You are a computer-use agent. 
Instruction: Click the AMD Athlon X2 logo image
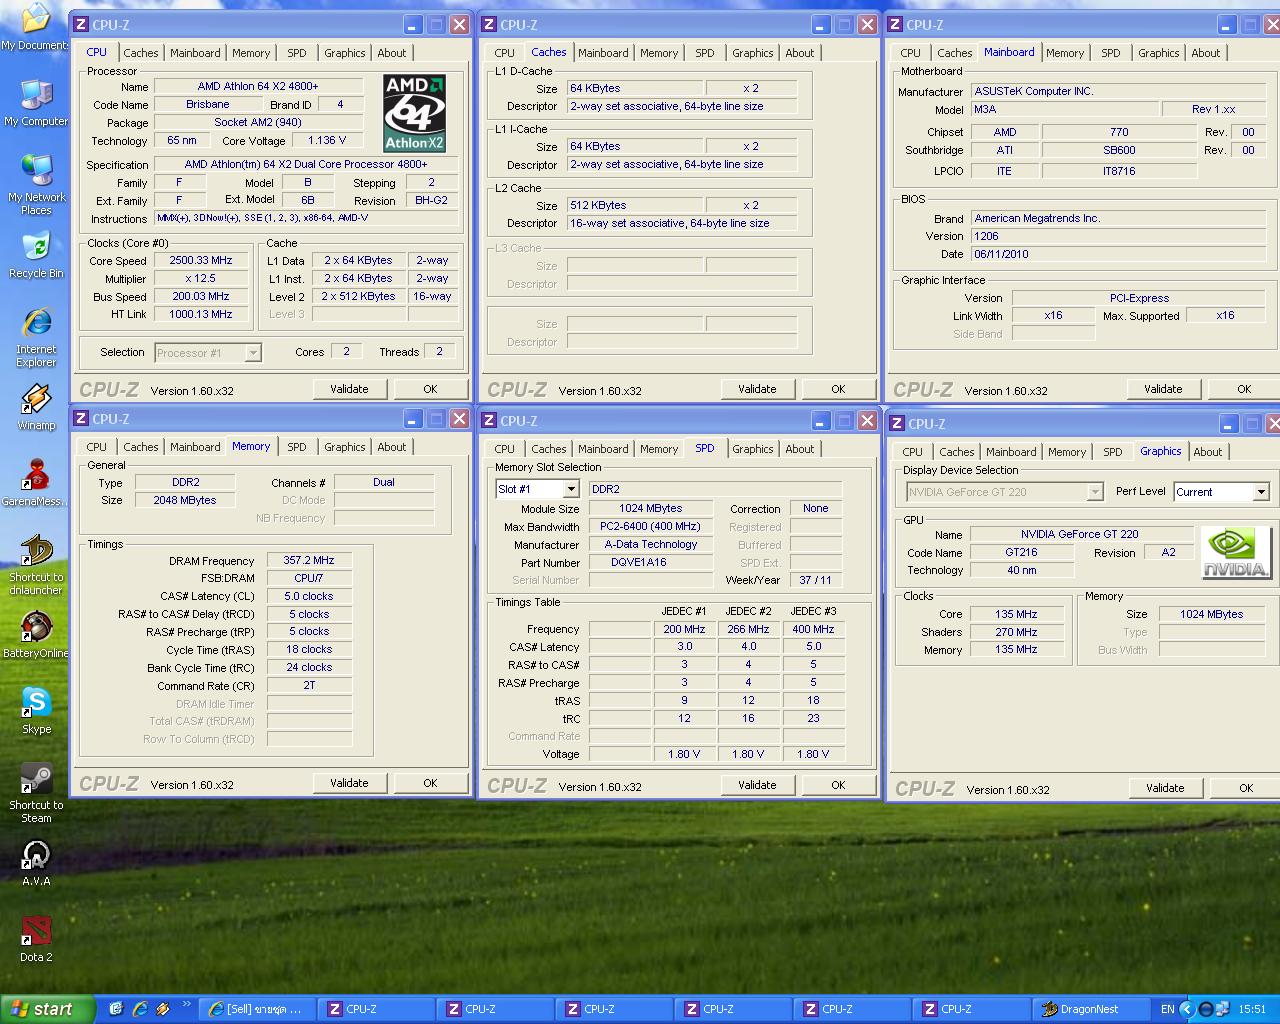coord(414,113)
